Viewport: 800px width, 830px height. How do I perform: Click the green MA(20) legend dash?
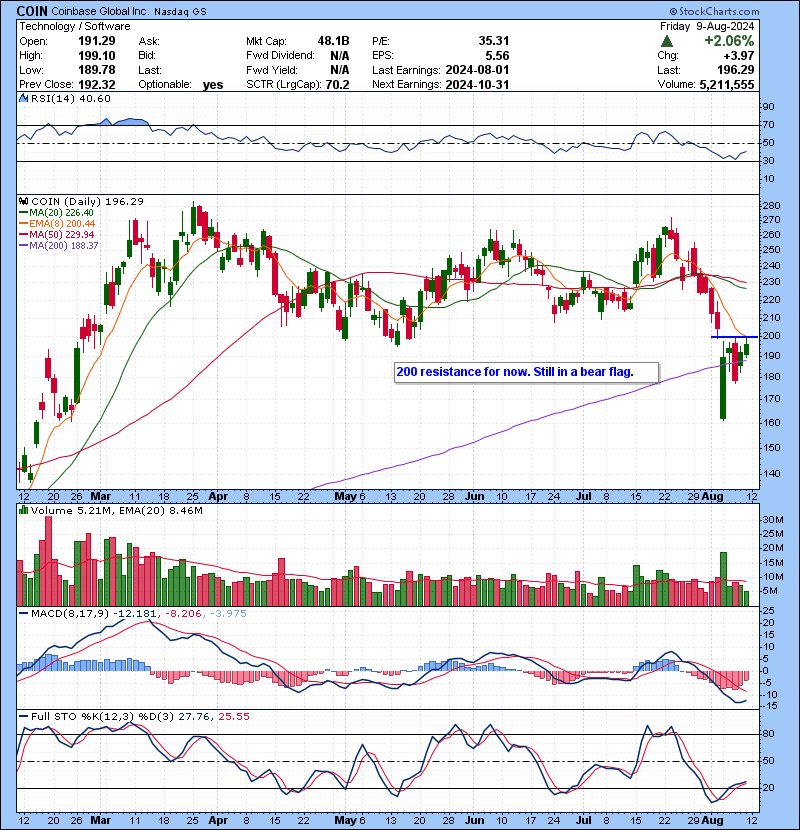tap(24, 213)
